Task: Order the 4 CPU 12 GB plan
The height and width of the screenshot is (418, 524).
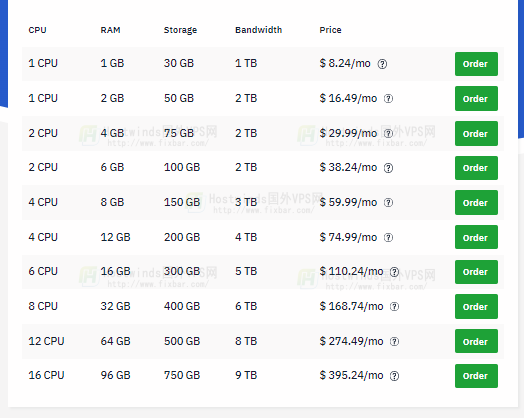Action: 476,237
